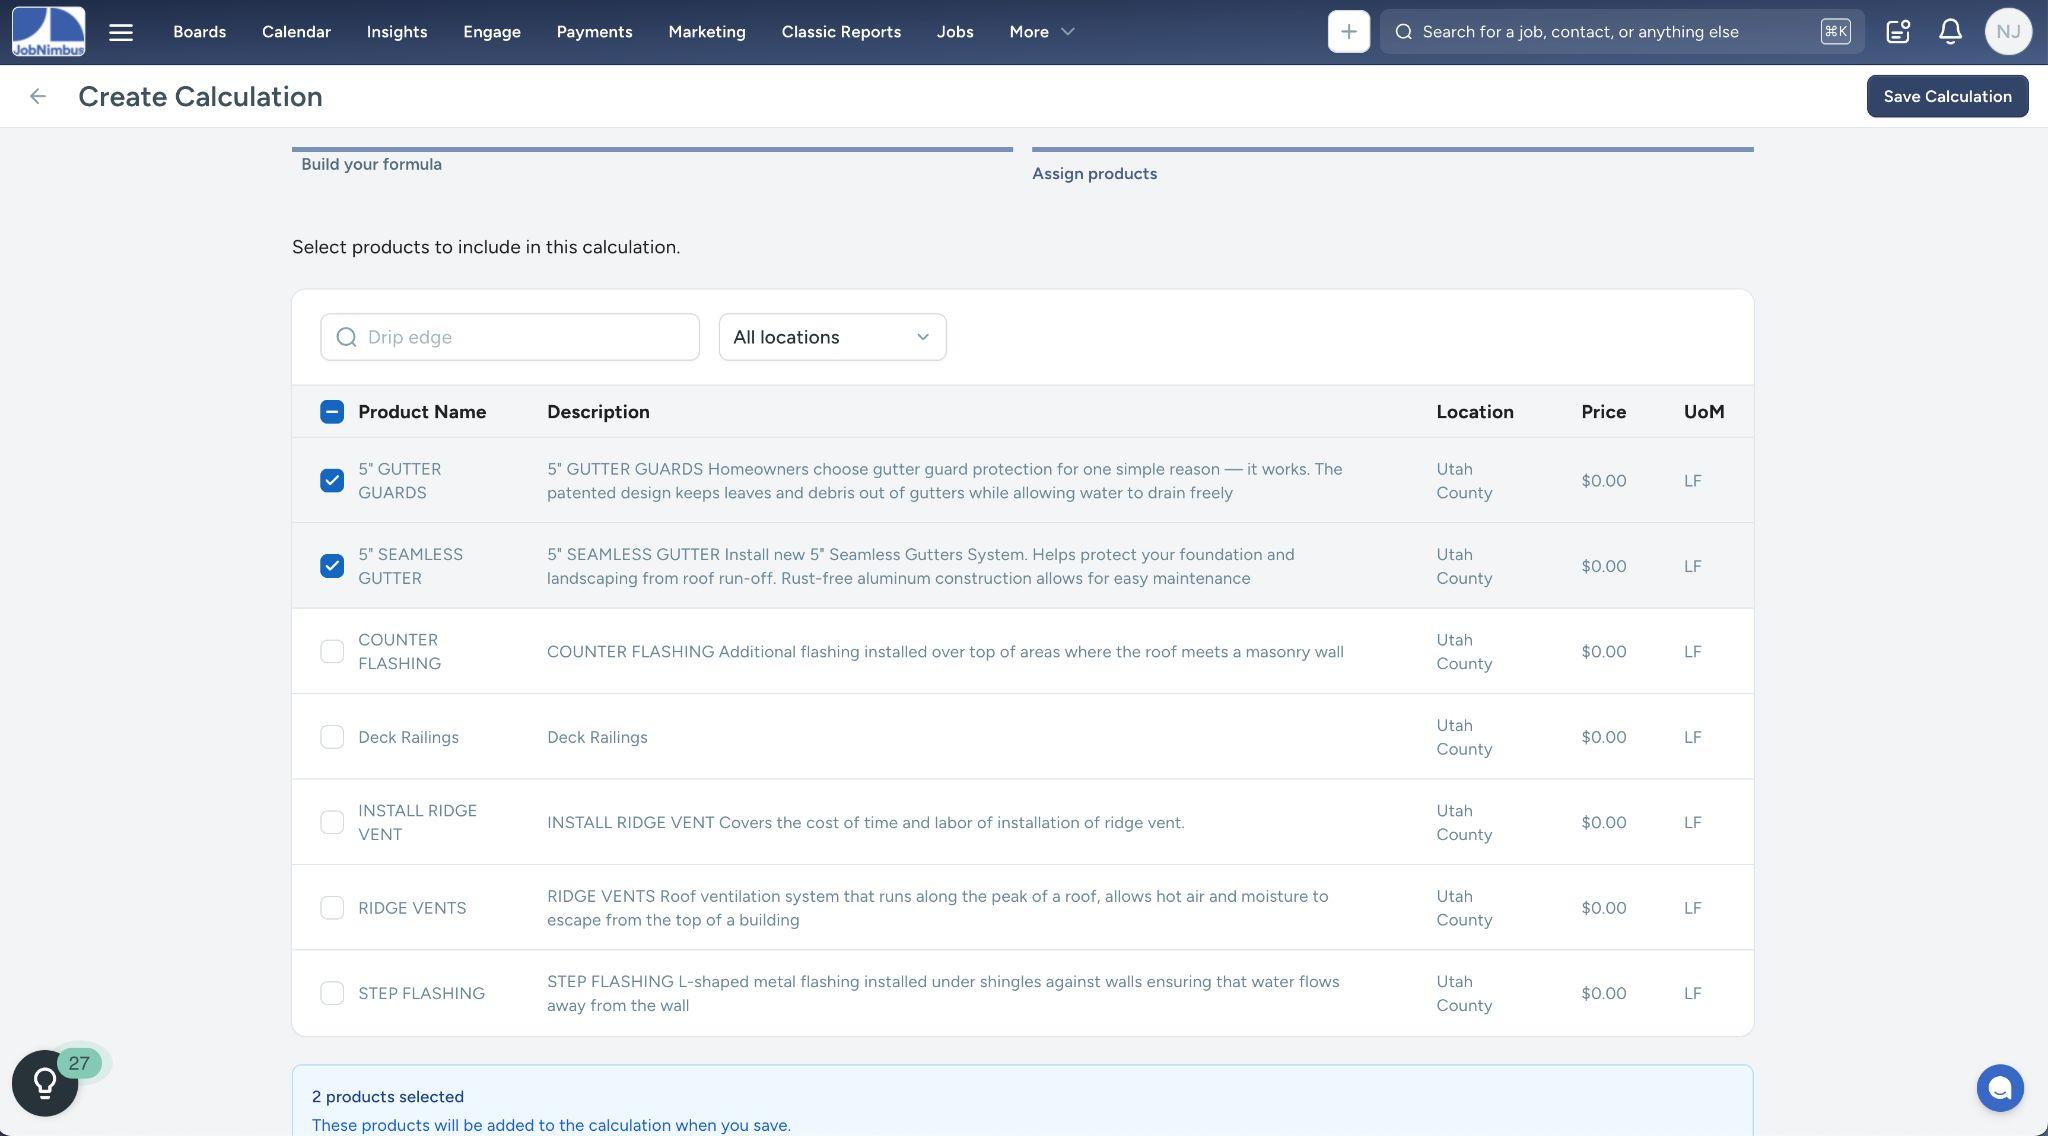Open the hamburger menu icon
Screen dimensions: 2048x1136
pos(121,32)
